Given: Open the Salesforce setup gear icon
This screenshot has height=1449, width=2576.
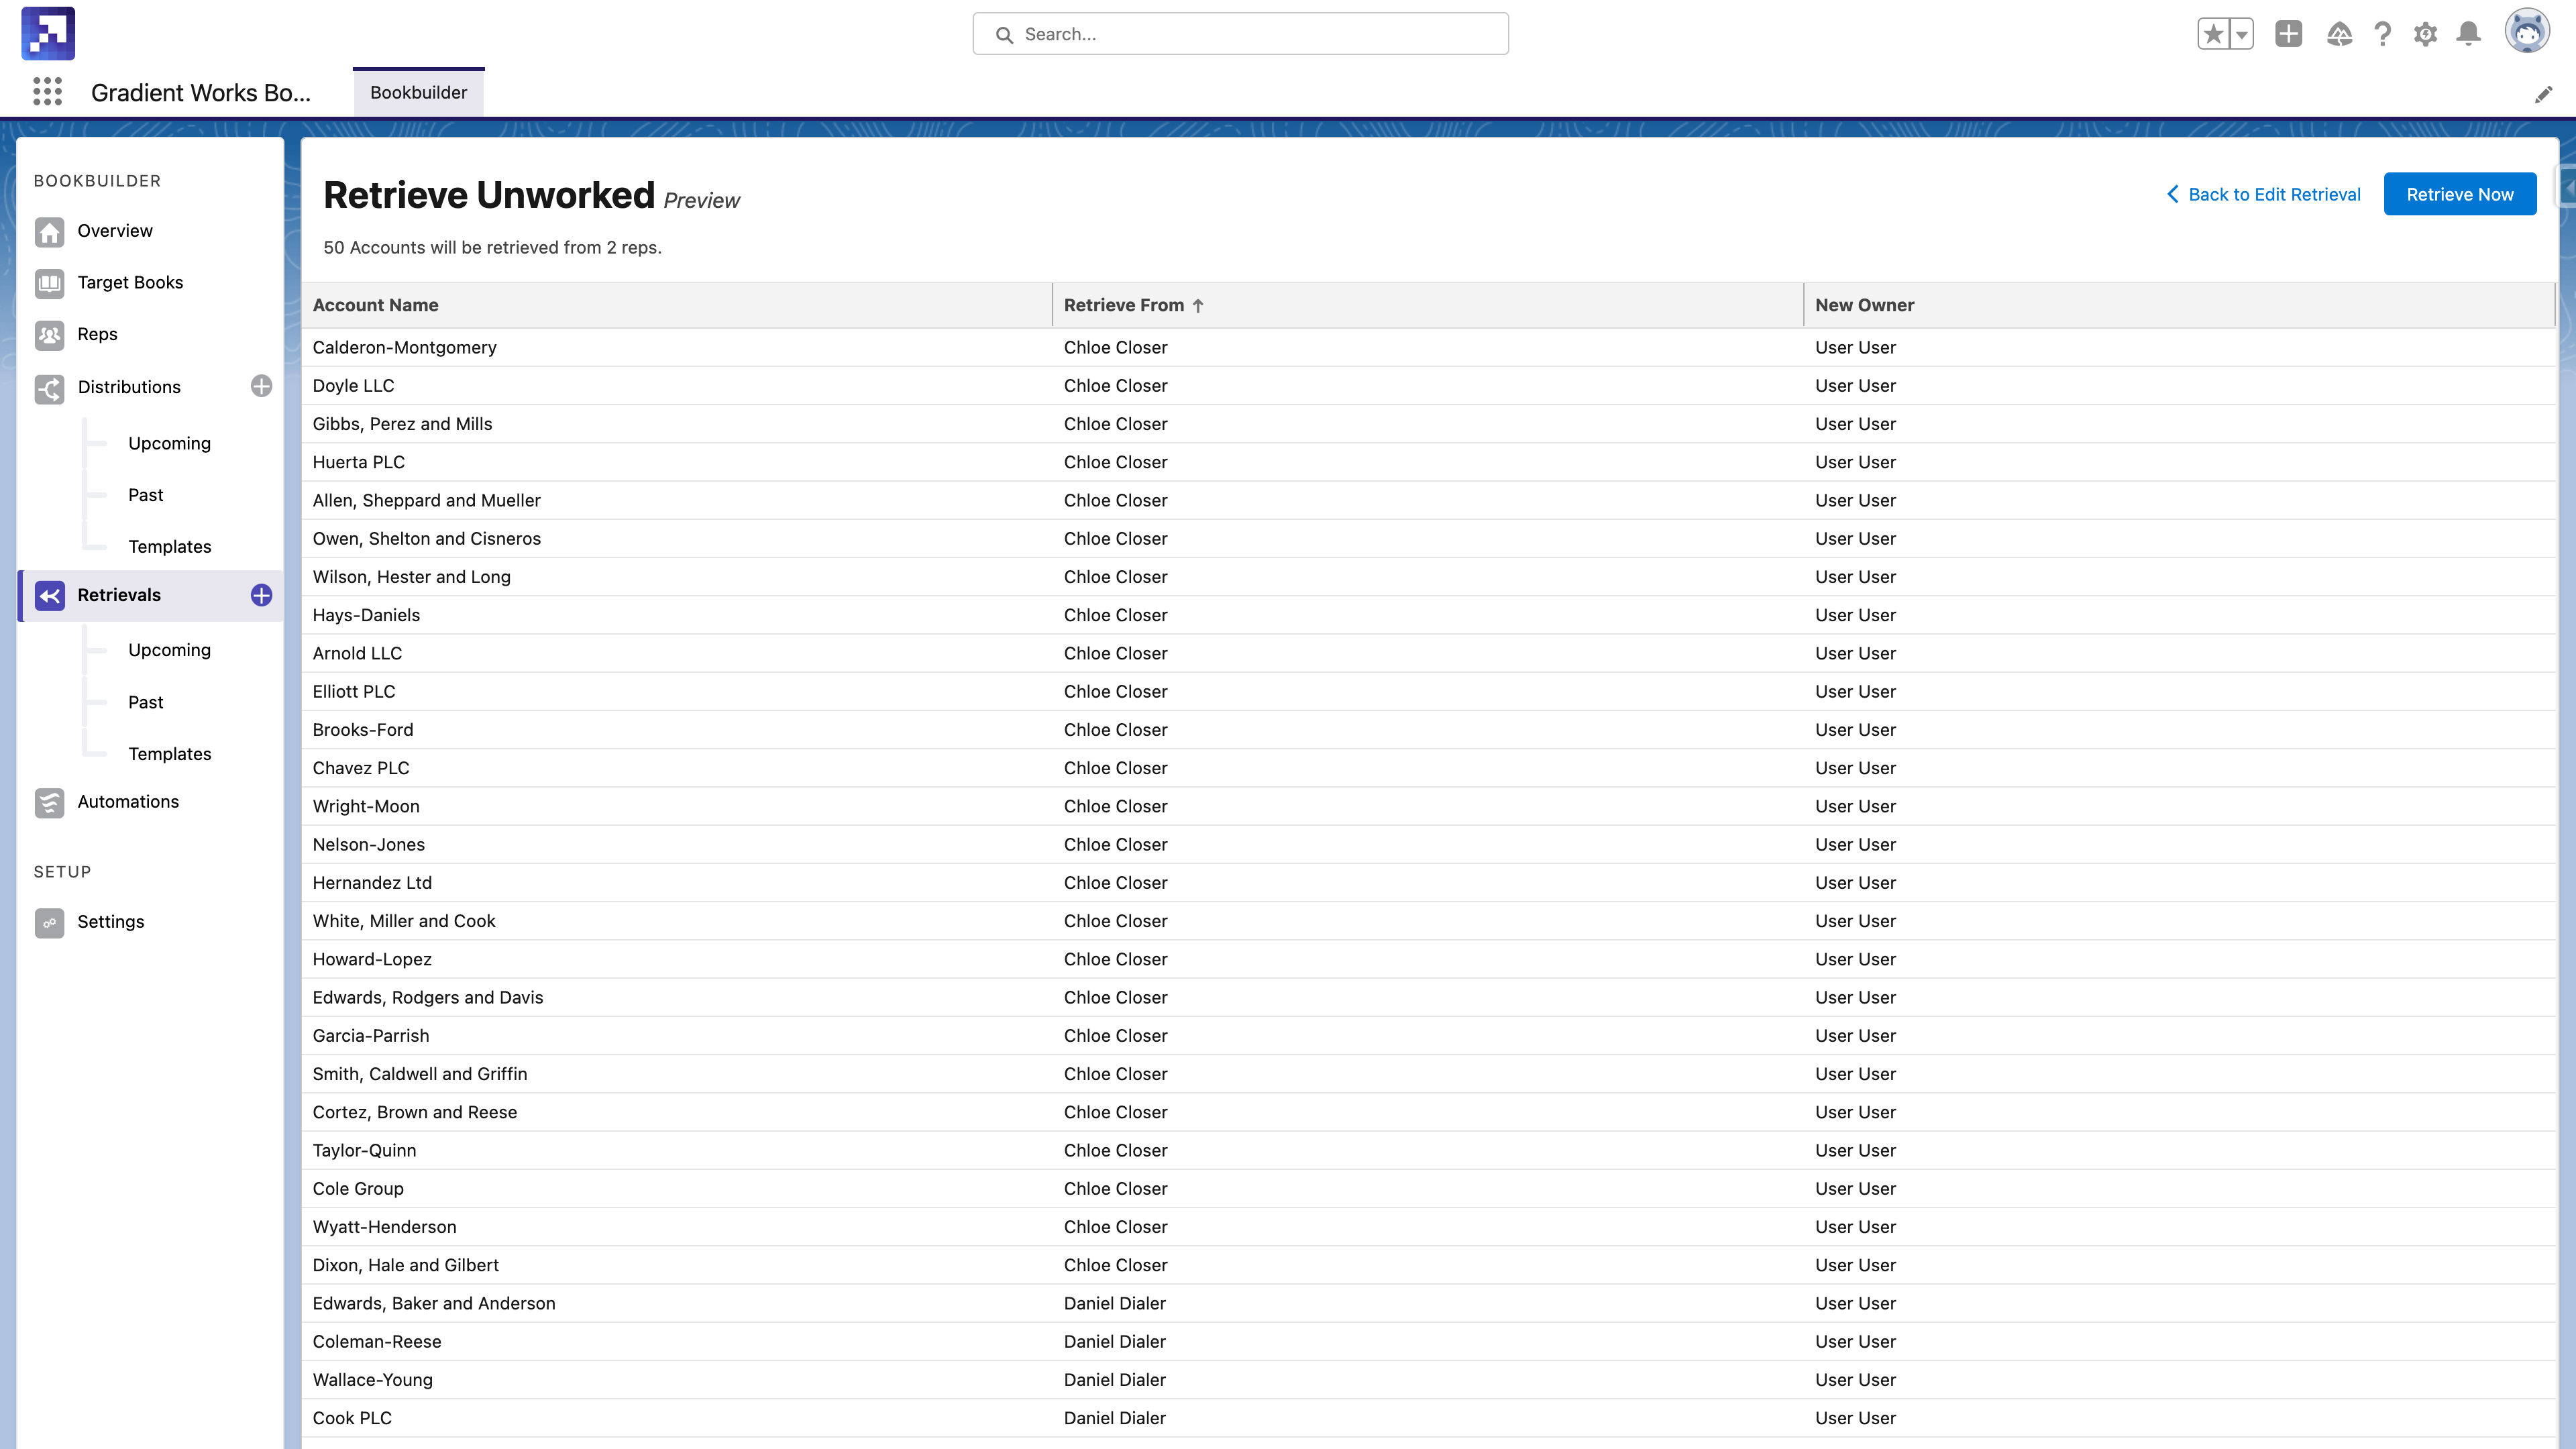Looking at the screenshot, I should 2425,34.
